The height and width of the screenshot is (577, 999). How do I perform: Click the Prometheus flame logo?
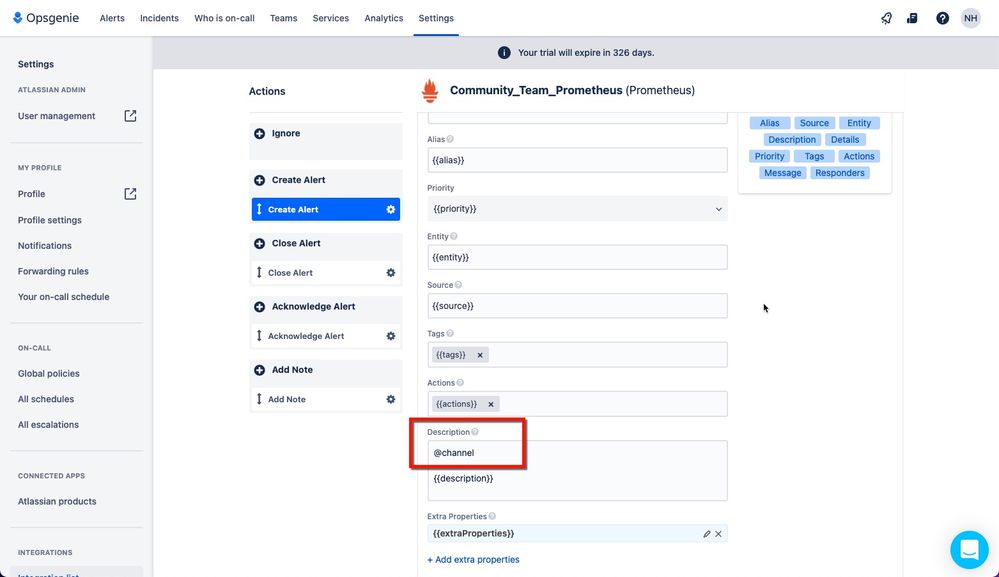(430, 90)
